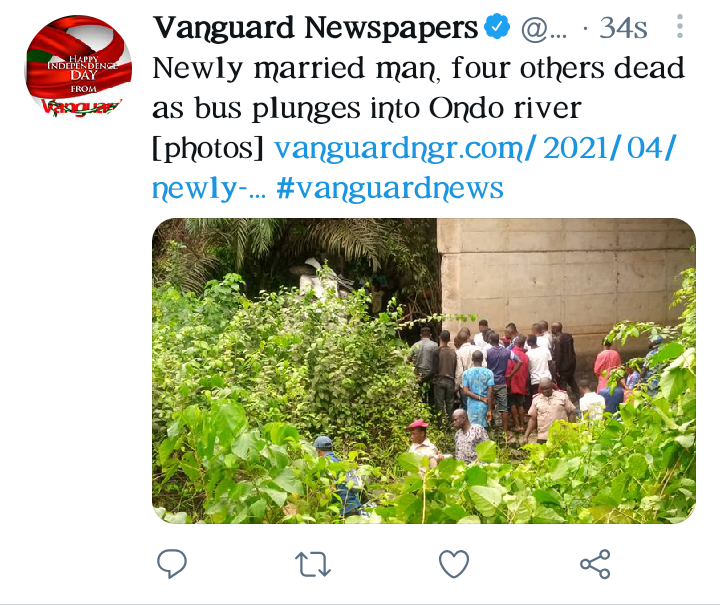Screen dimensions: 720x606
Task: Click 'bus plunges into Ondo river' text
Action: (x=388, y=109)
